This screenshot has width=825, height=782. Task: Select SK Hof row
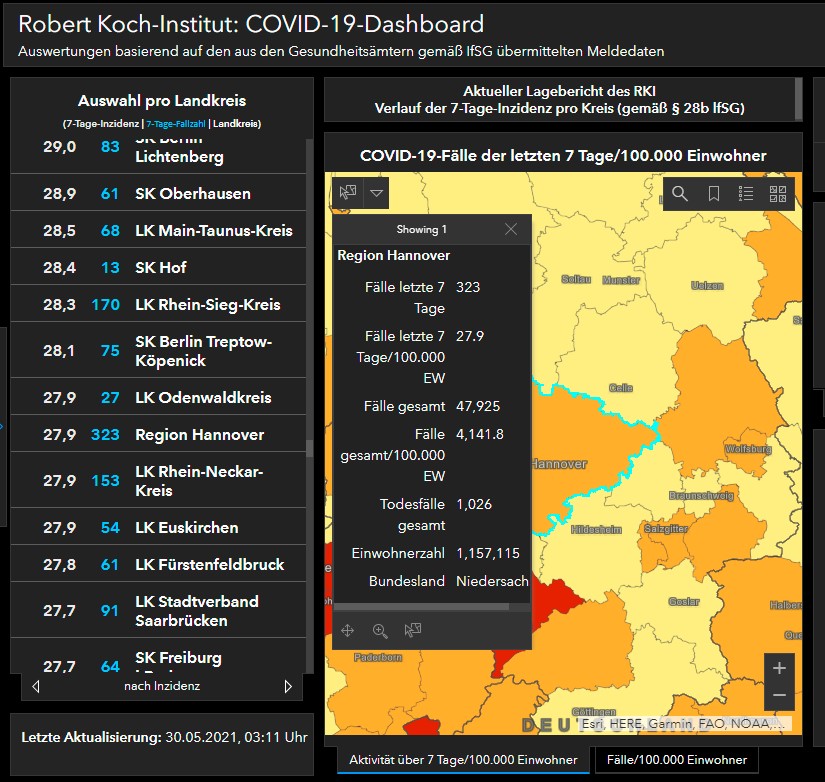coord(158,267)
